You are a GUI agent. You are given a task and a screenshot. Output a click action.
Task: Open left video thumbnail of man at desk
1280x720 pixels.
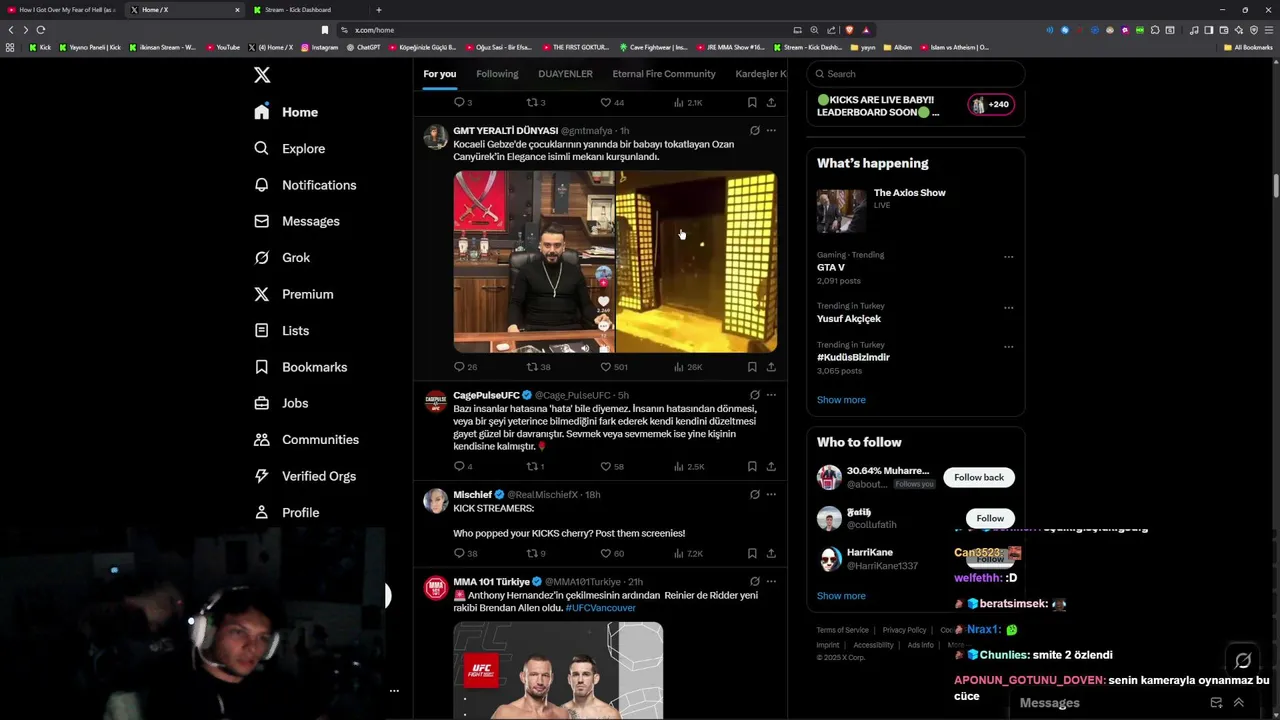pos(534,261)
